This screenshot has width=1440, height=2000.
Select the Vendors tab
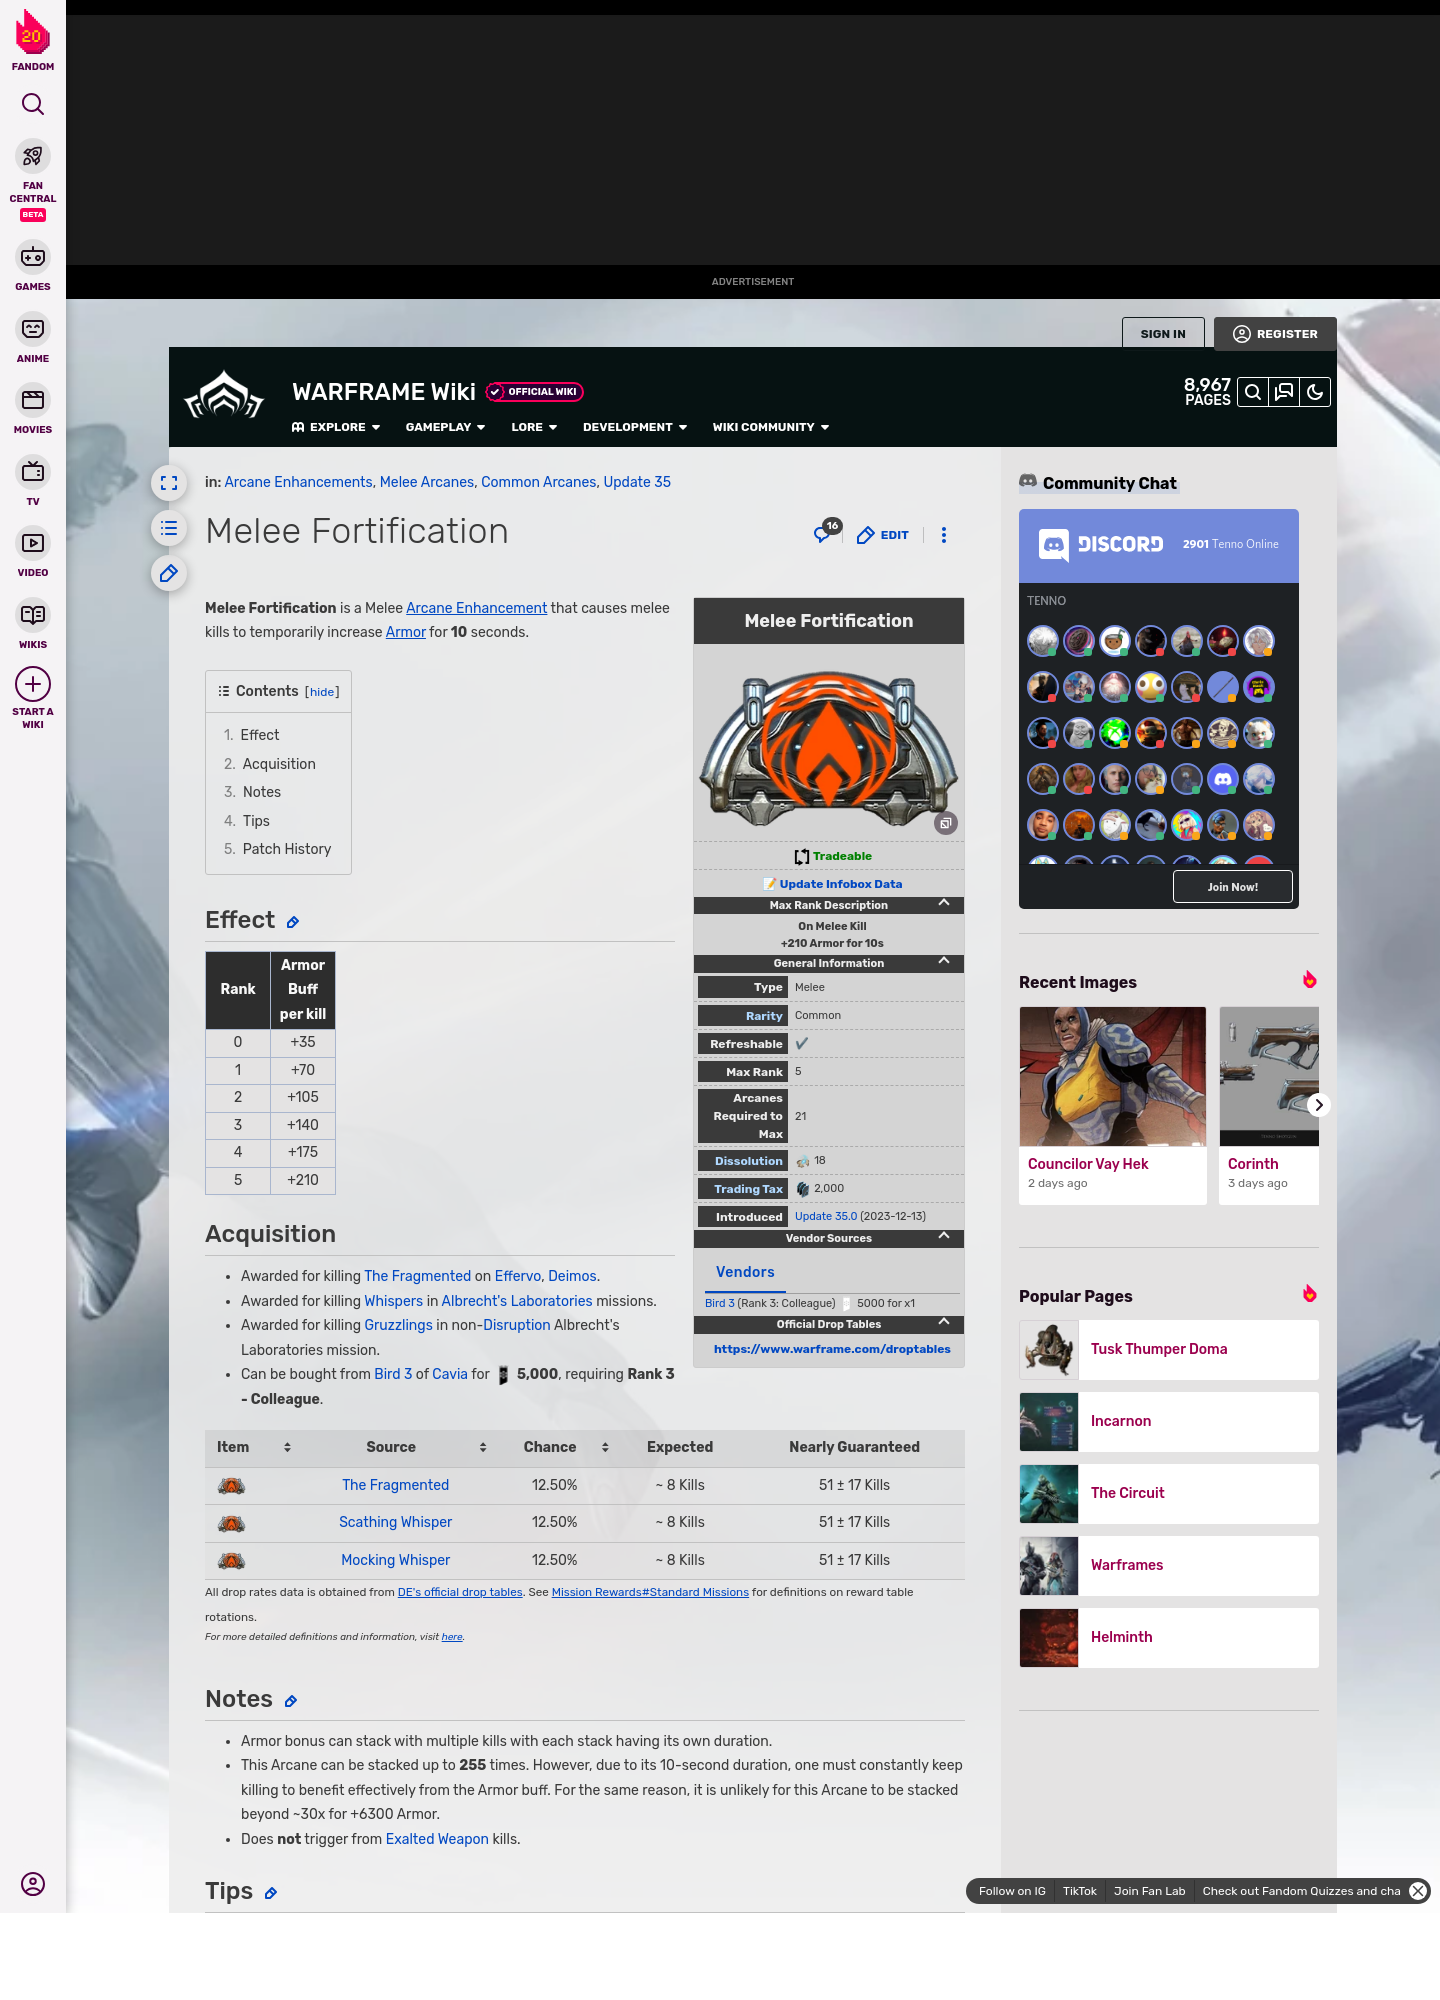click(745, 1272)
